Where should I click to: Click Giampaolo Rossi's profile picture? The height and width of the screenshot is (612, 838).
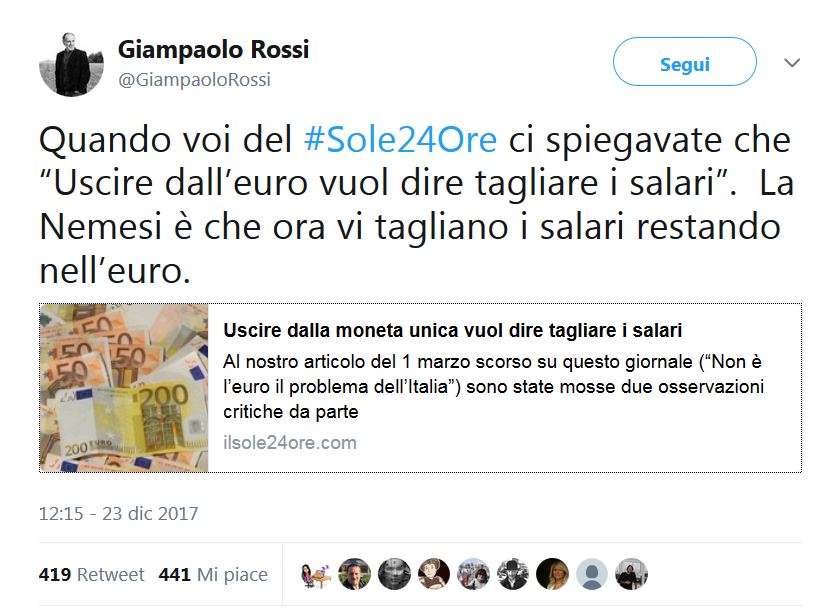[72, 65]
